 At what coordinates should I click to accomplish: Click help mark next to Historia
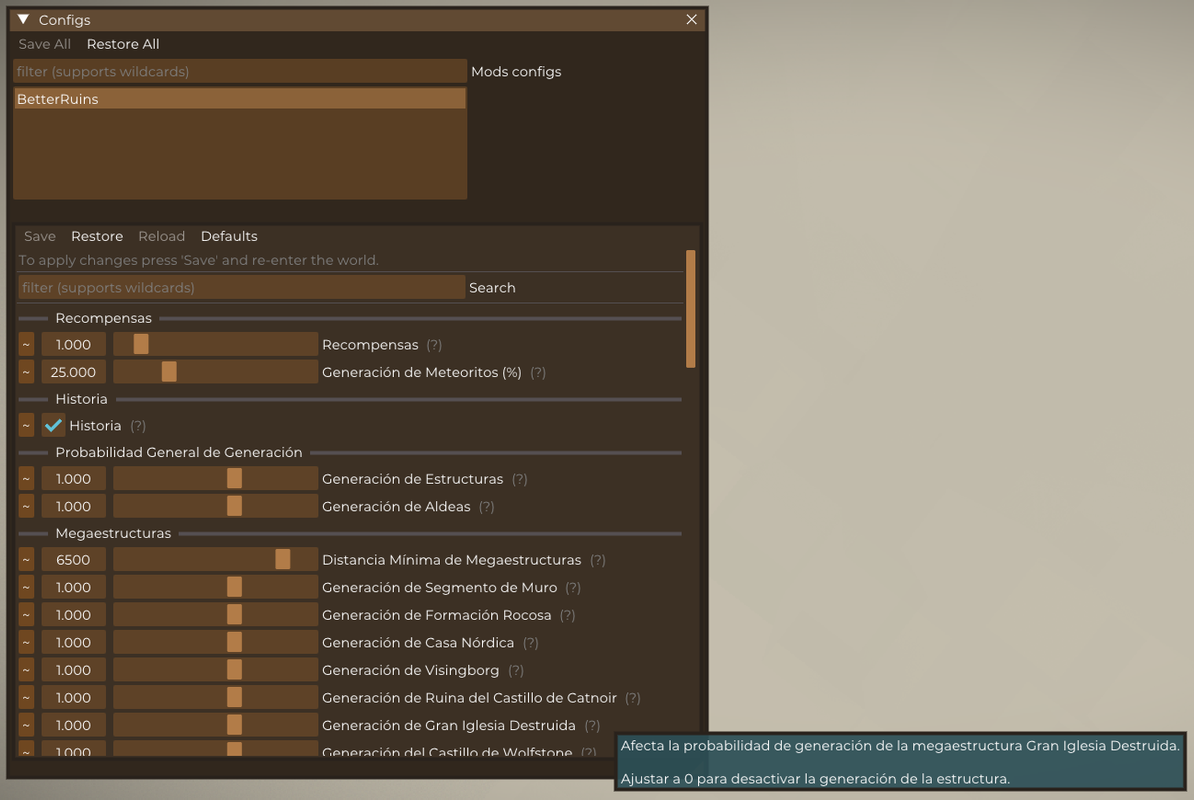(x=138, y=425)
